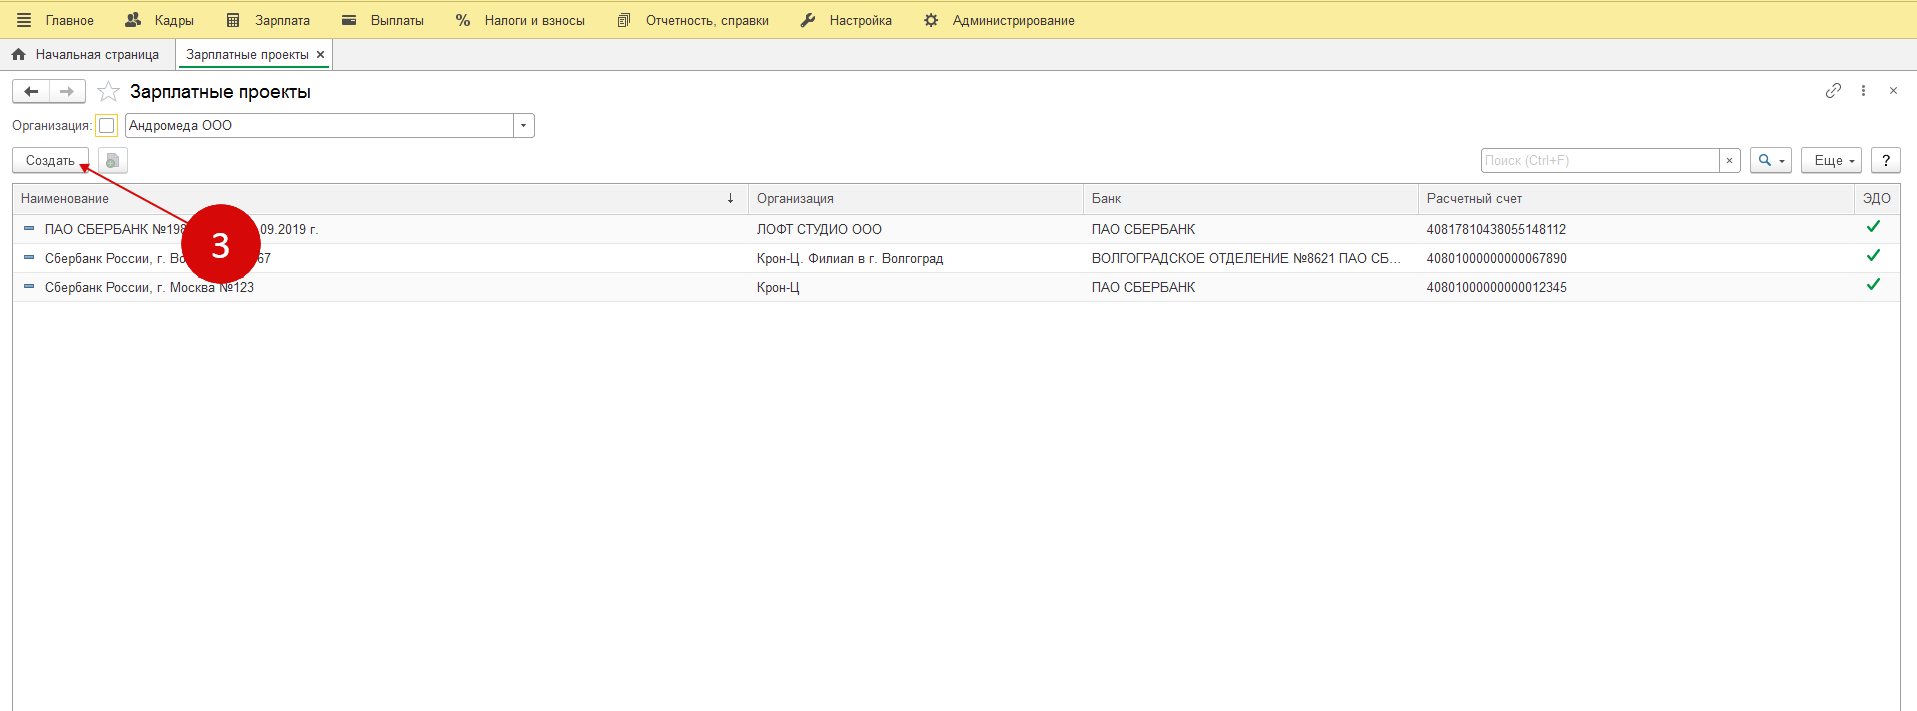The width and height of the screenshot is (1917, 711).
Task: Open the Зарплата menu
Action: [269, 20]
